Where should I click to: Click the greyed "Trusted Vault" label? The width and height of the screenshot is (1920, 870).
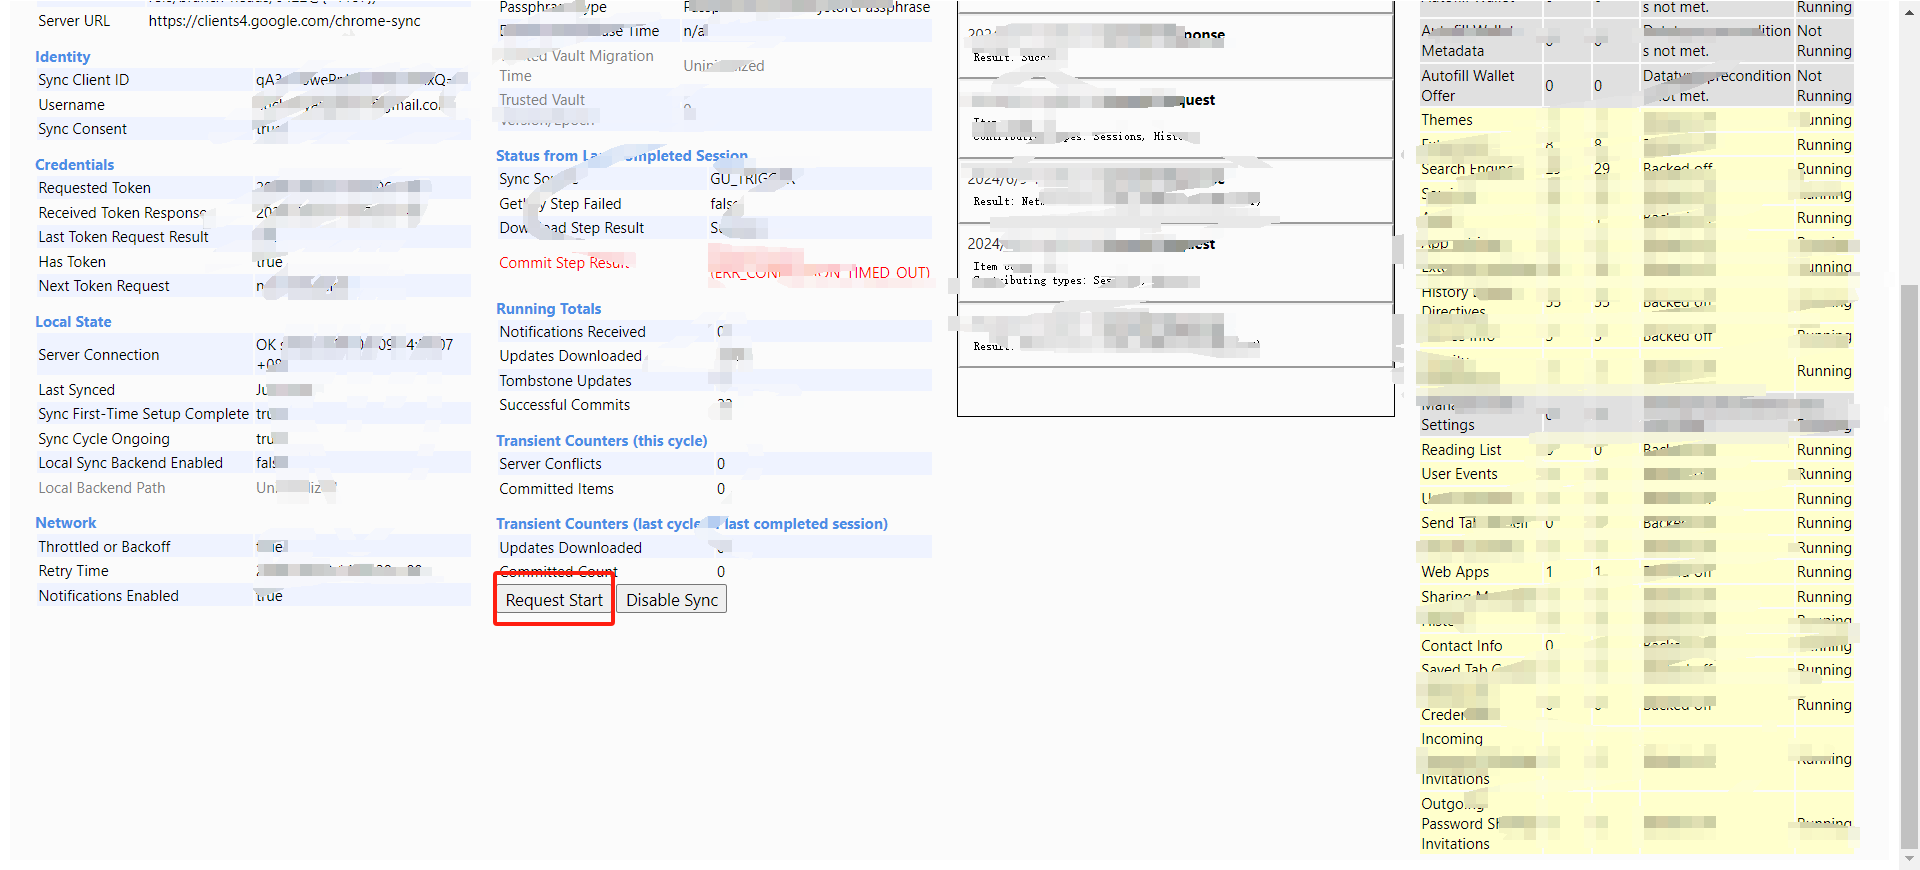click(542, 100)
